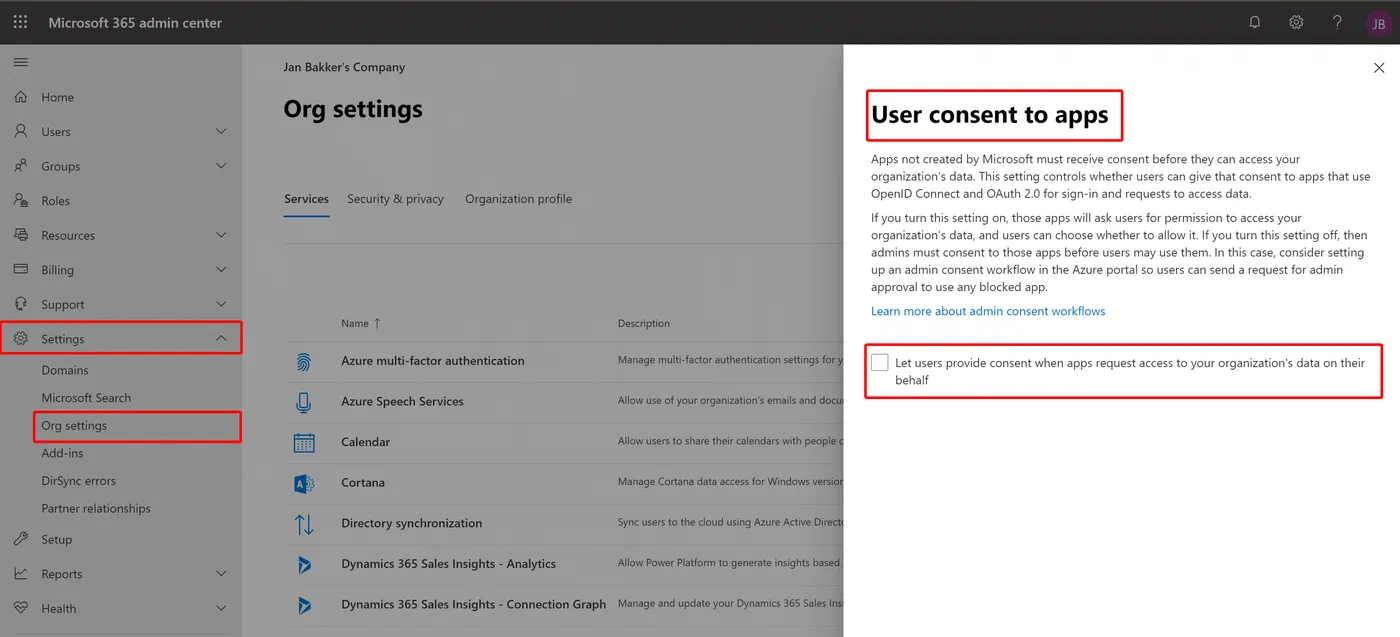1400x637 pixels.
Task: Expand the Health chevron
Action: click(x=221, y=608)
